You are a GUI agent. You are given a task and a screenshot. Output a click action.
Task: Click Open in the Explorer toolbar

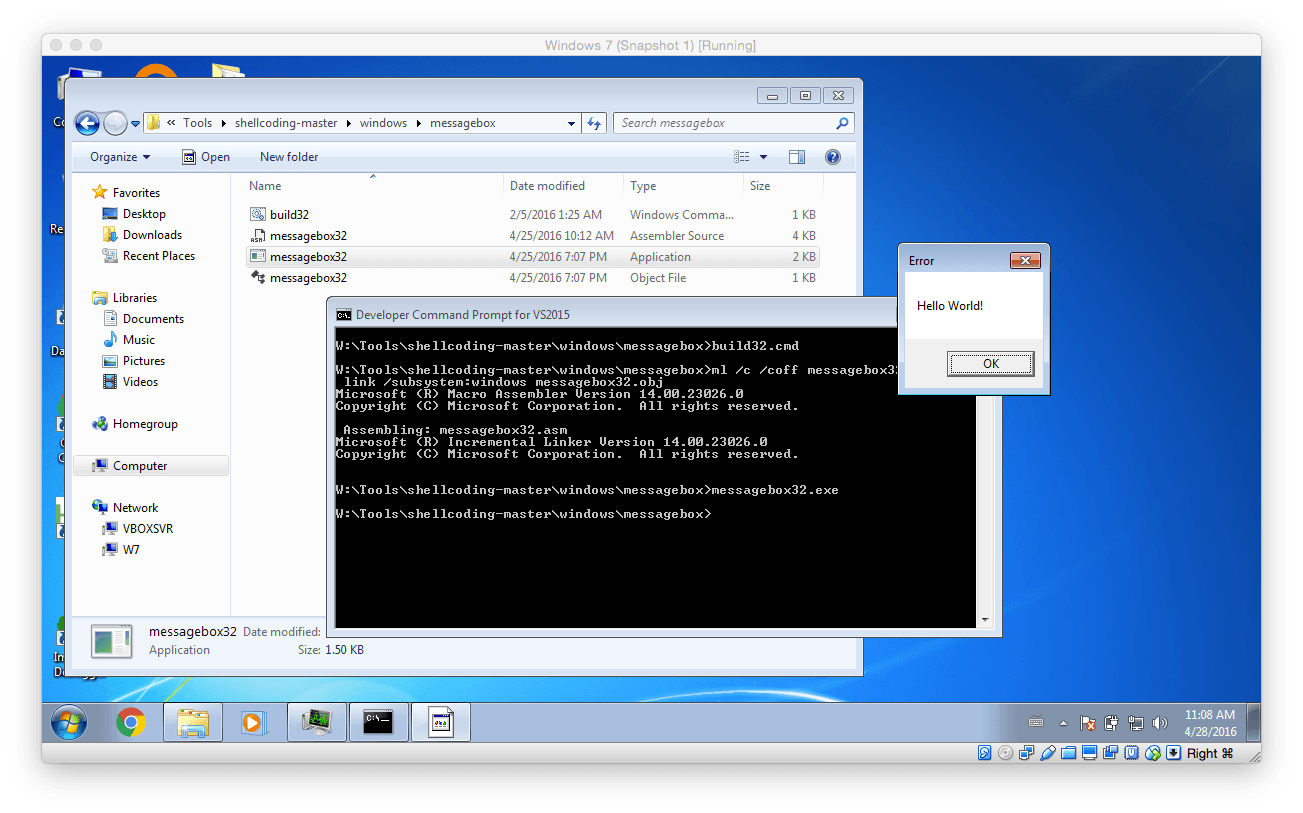pos(206,157)
